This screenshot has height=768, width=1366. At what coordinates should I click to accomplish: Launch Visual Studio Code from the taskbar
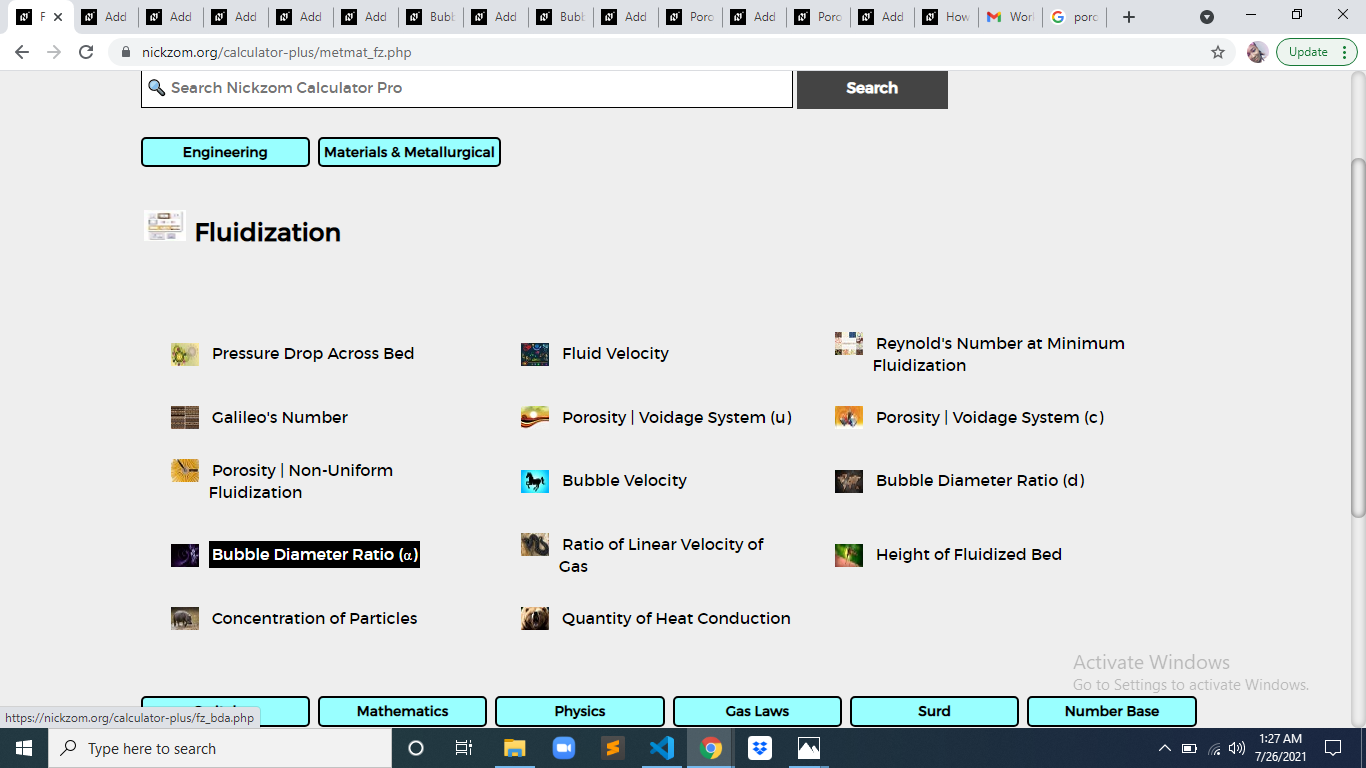tap(661, 748)
